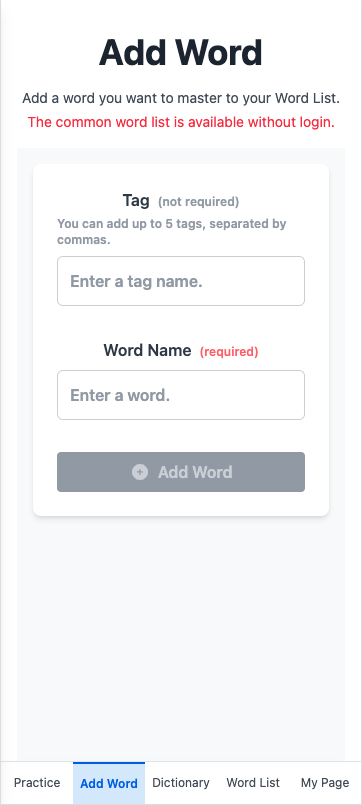Open the My Page tab
The image size is (362, 805).
pos(325,783)
